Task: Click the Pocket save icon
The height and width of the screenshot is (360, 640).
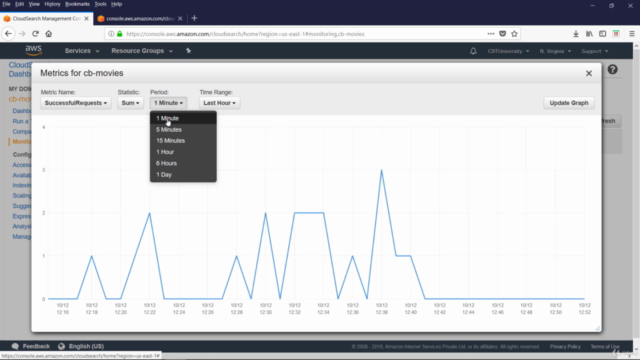Action: coord(502,34)
